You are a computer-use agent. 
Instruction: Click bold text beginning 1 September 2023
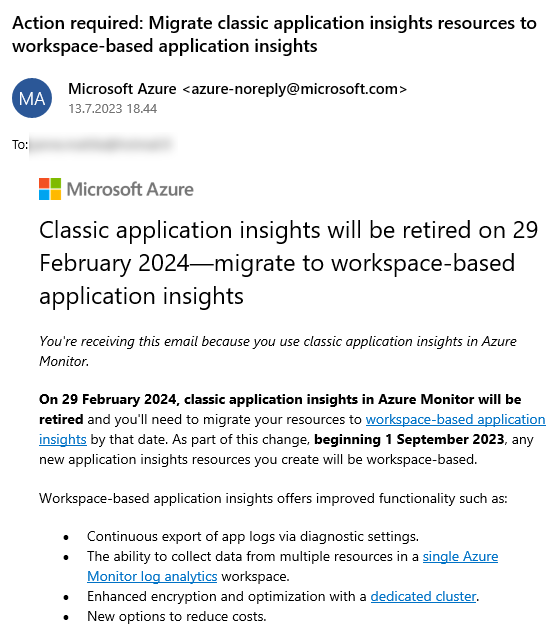(x=409, y=440)
